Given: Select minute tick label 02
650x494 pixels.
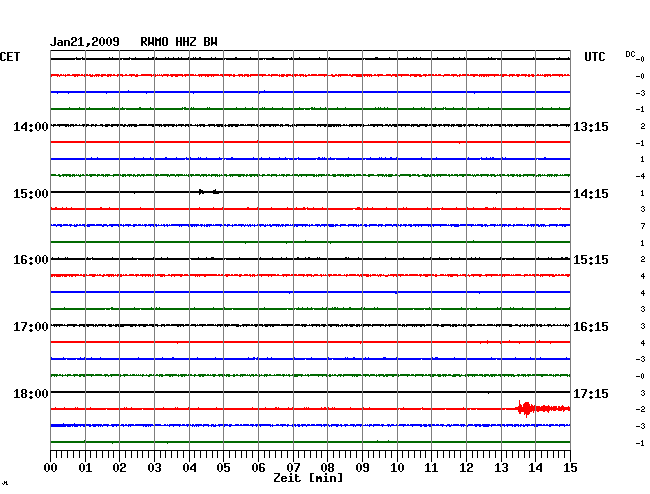Looking at the screenshot, I should [119, 468].
